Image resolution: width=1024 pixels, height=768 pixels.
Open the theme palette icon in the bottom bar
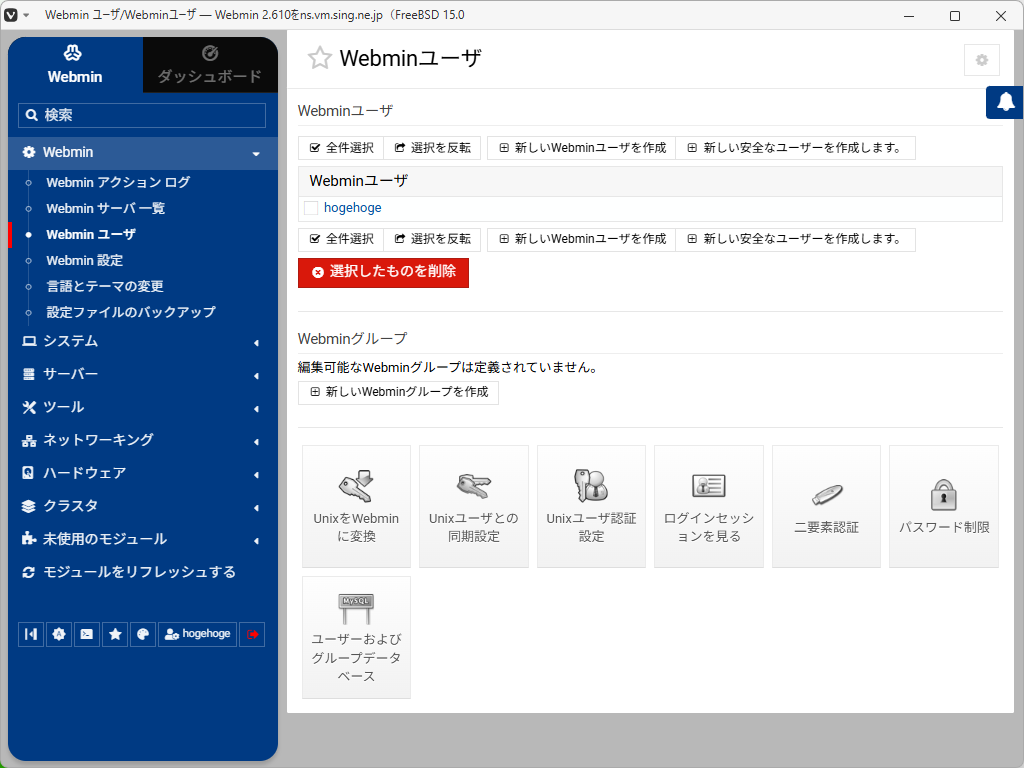coord(143,634)
